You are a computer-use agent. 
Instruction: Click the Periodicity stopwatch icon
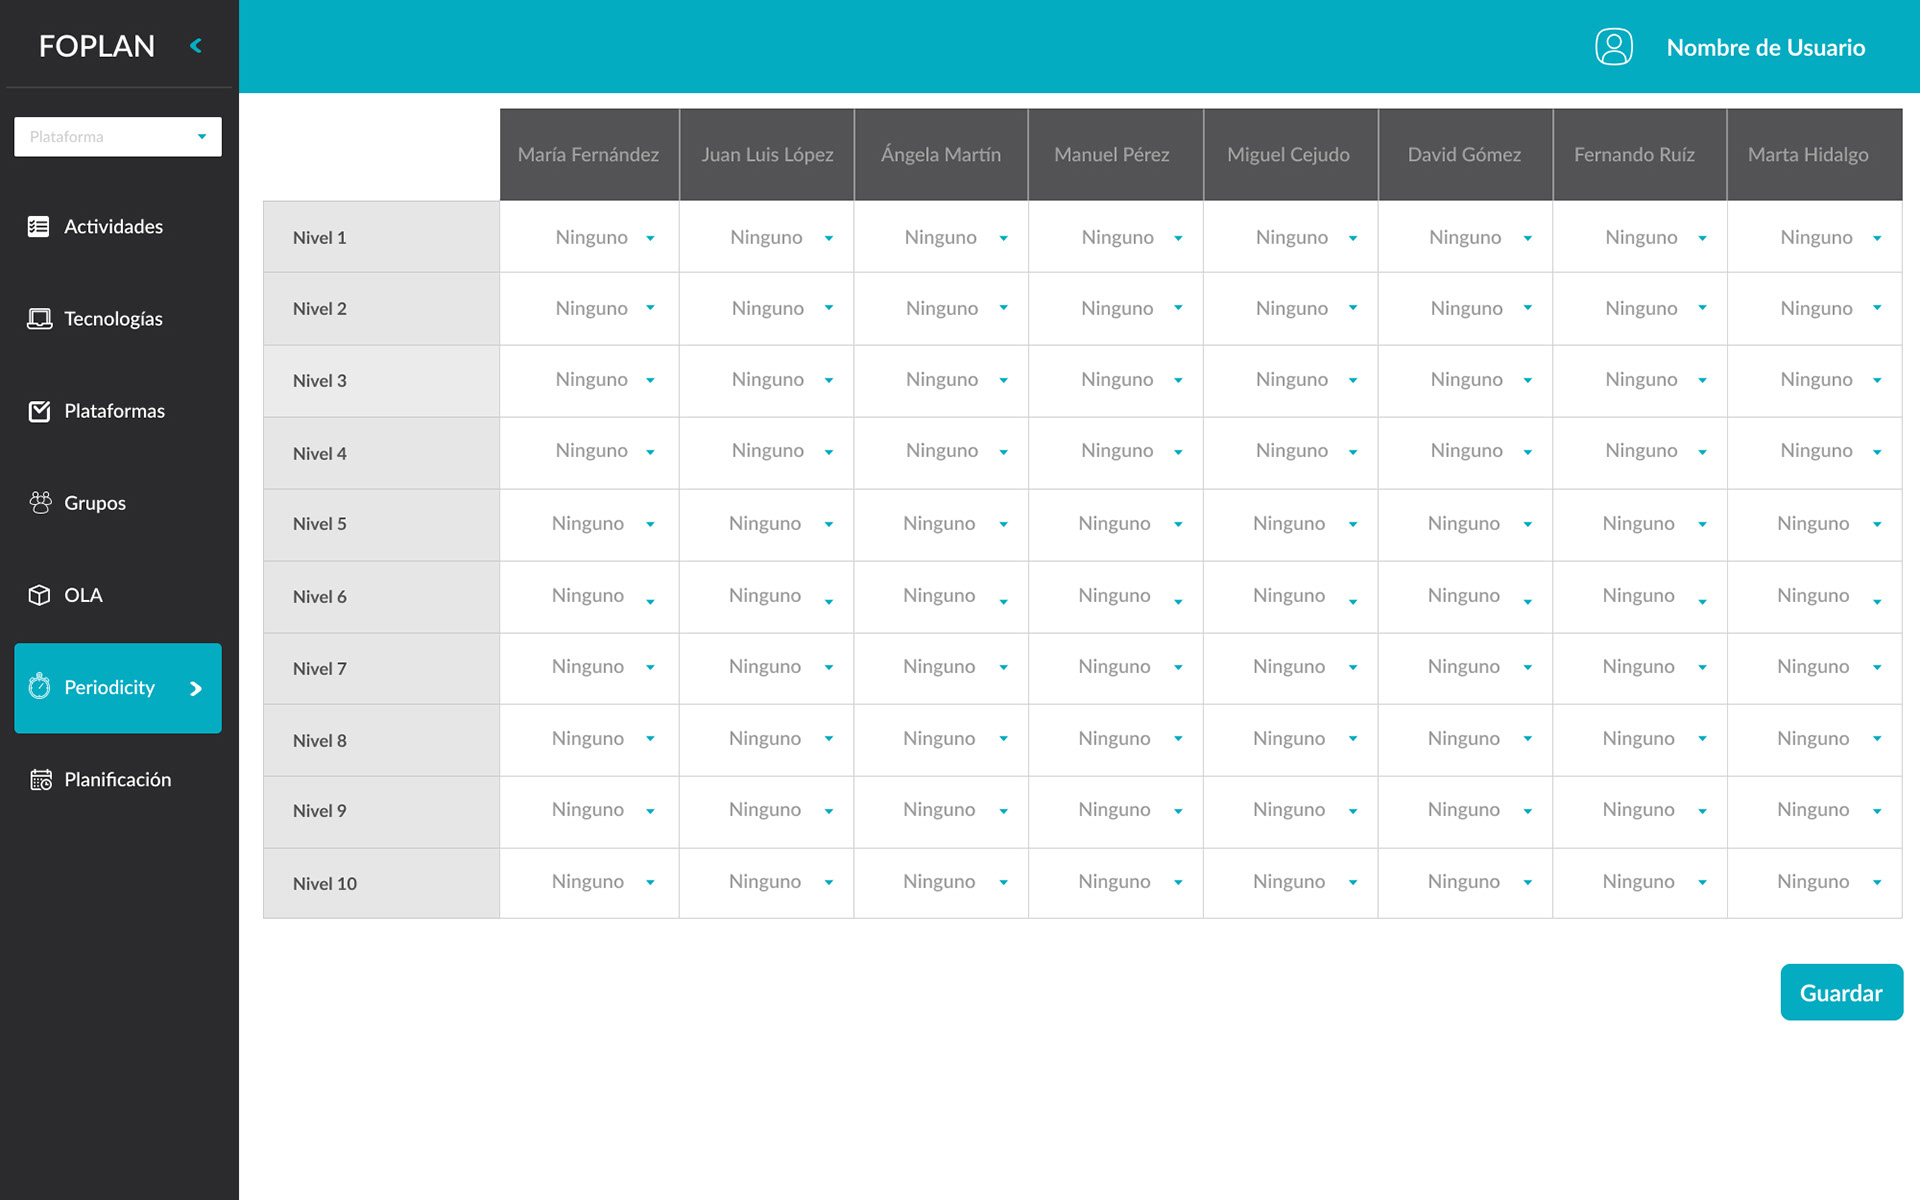(39, 687)
